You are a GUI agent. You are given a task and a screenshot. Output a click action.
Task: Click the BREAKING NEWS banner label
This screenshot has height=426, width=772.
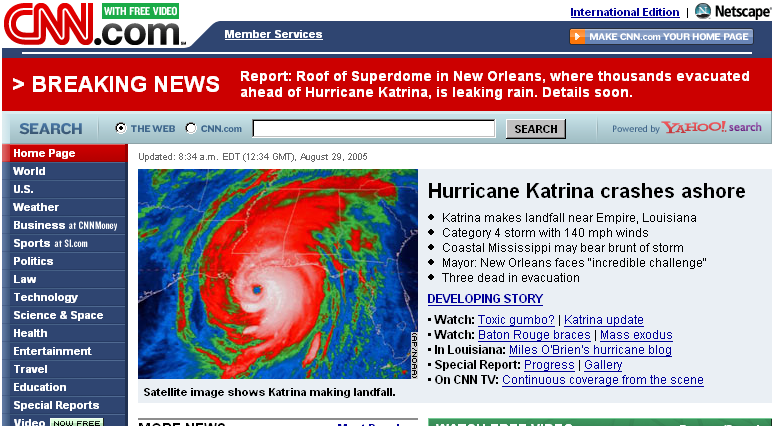click(116, 84)
